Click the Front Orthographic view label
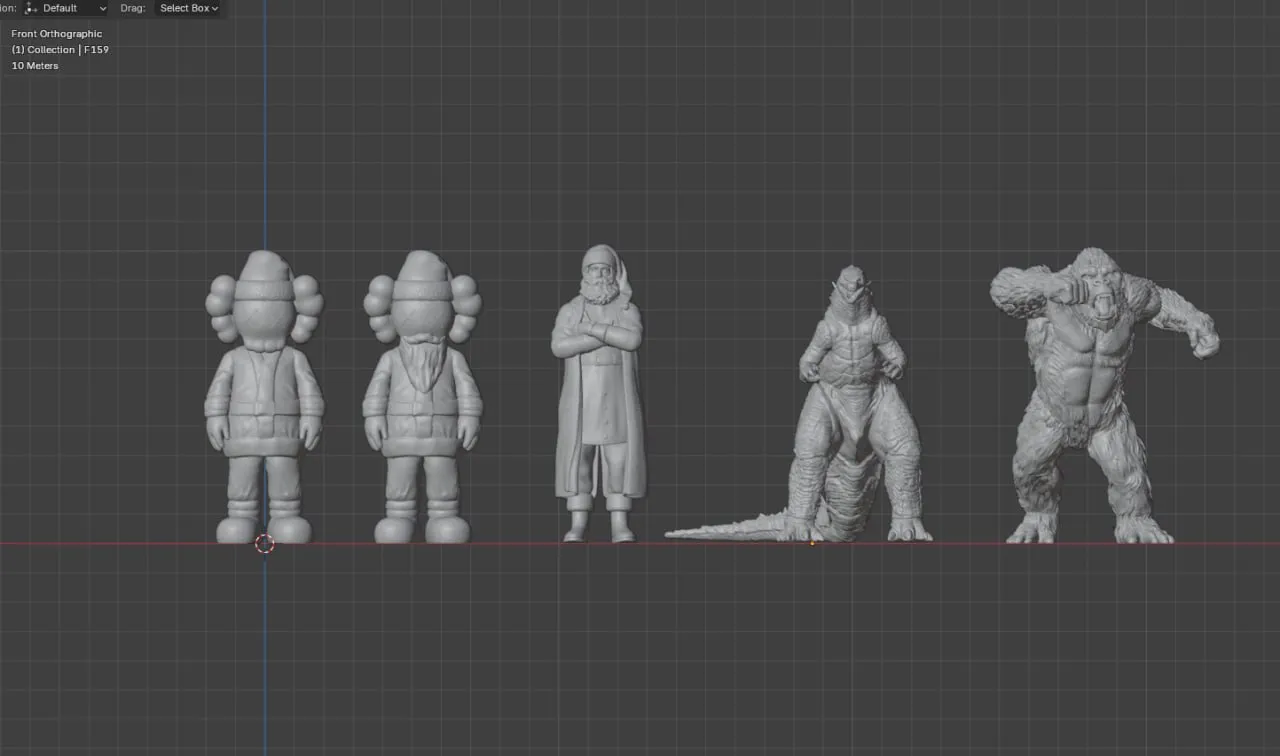 57,34
